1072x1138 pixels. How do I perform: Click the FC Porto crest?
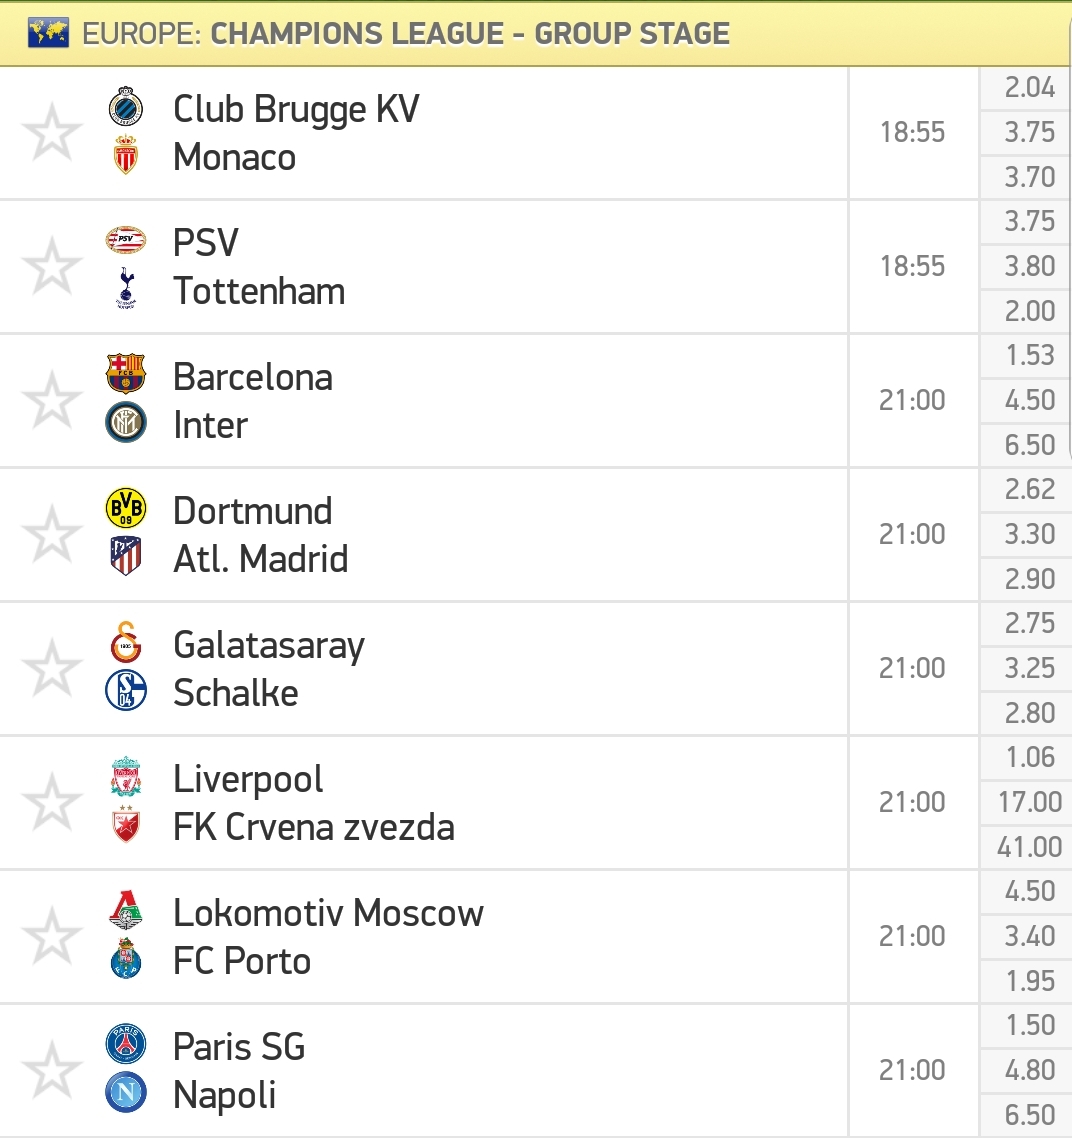pos(126,958)
